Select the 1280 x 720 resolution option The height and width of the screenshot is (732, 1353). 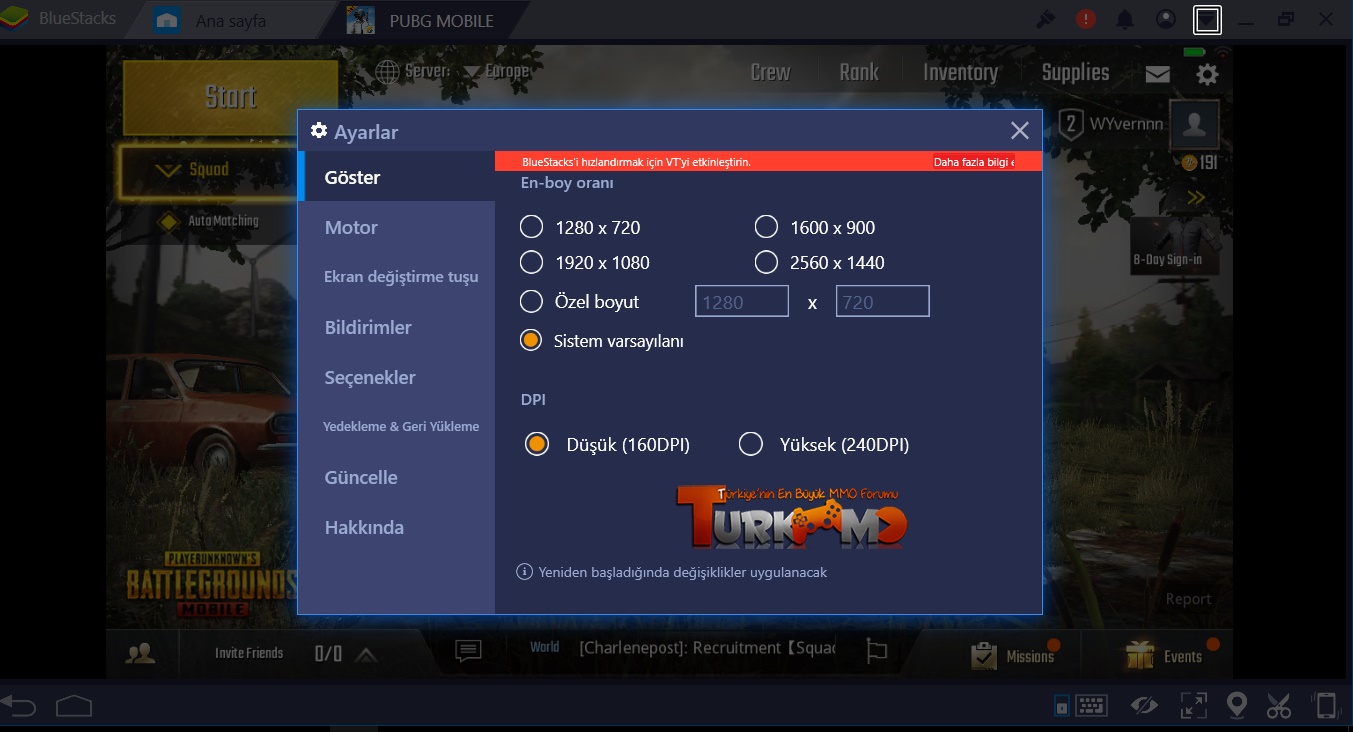click(x=532, y=227)
